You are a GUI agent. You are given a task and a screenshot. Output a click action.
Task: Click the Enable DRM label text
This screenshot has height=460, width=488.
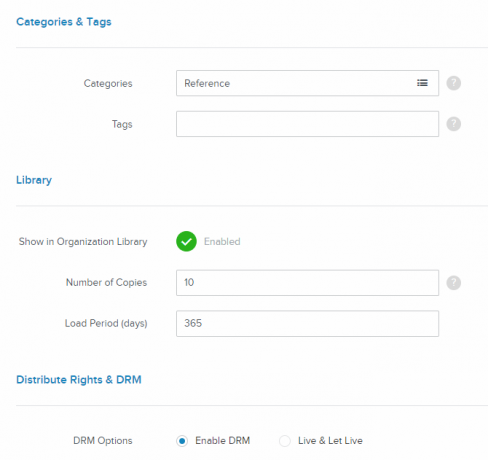223,441
